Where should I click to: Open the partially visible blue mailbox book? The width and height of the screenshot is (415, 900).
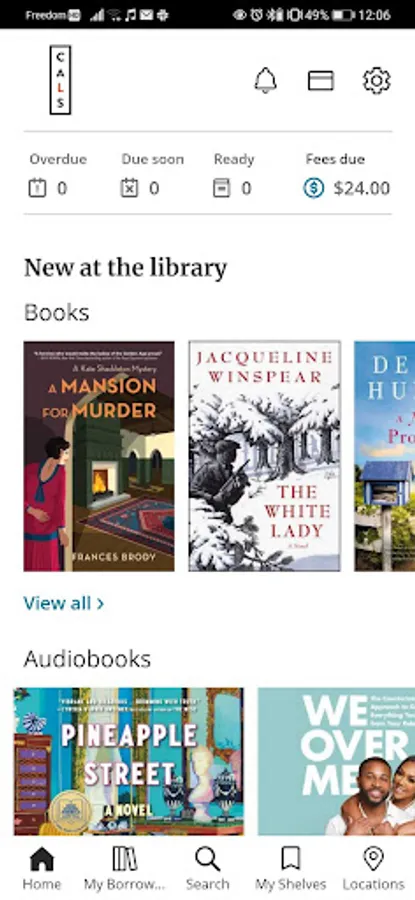385,456
